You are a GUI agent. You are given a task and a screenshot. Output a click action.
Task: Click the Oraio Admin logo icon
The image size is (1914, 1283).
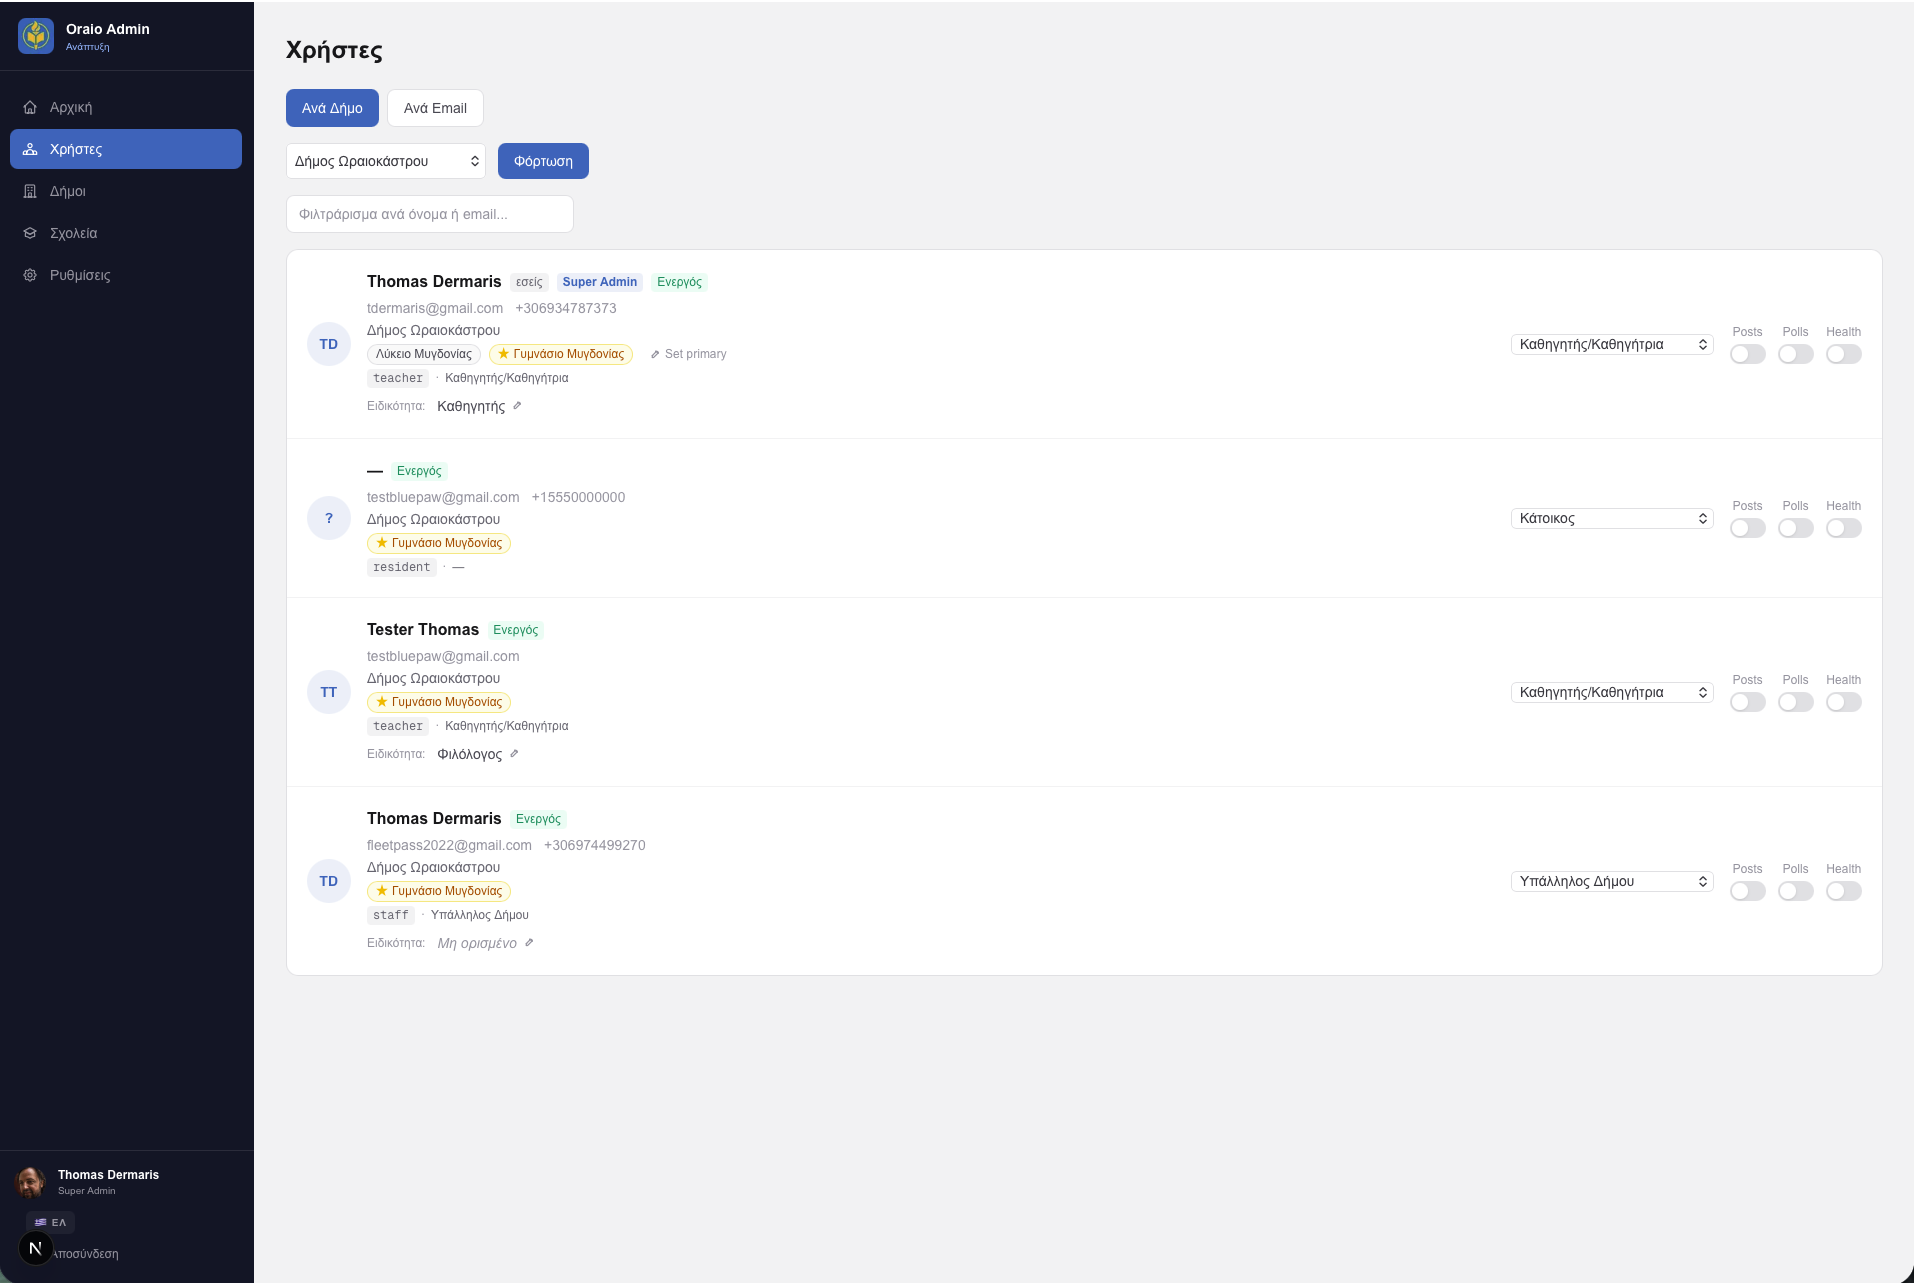[36, 36]
